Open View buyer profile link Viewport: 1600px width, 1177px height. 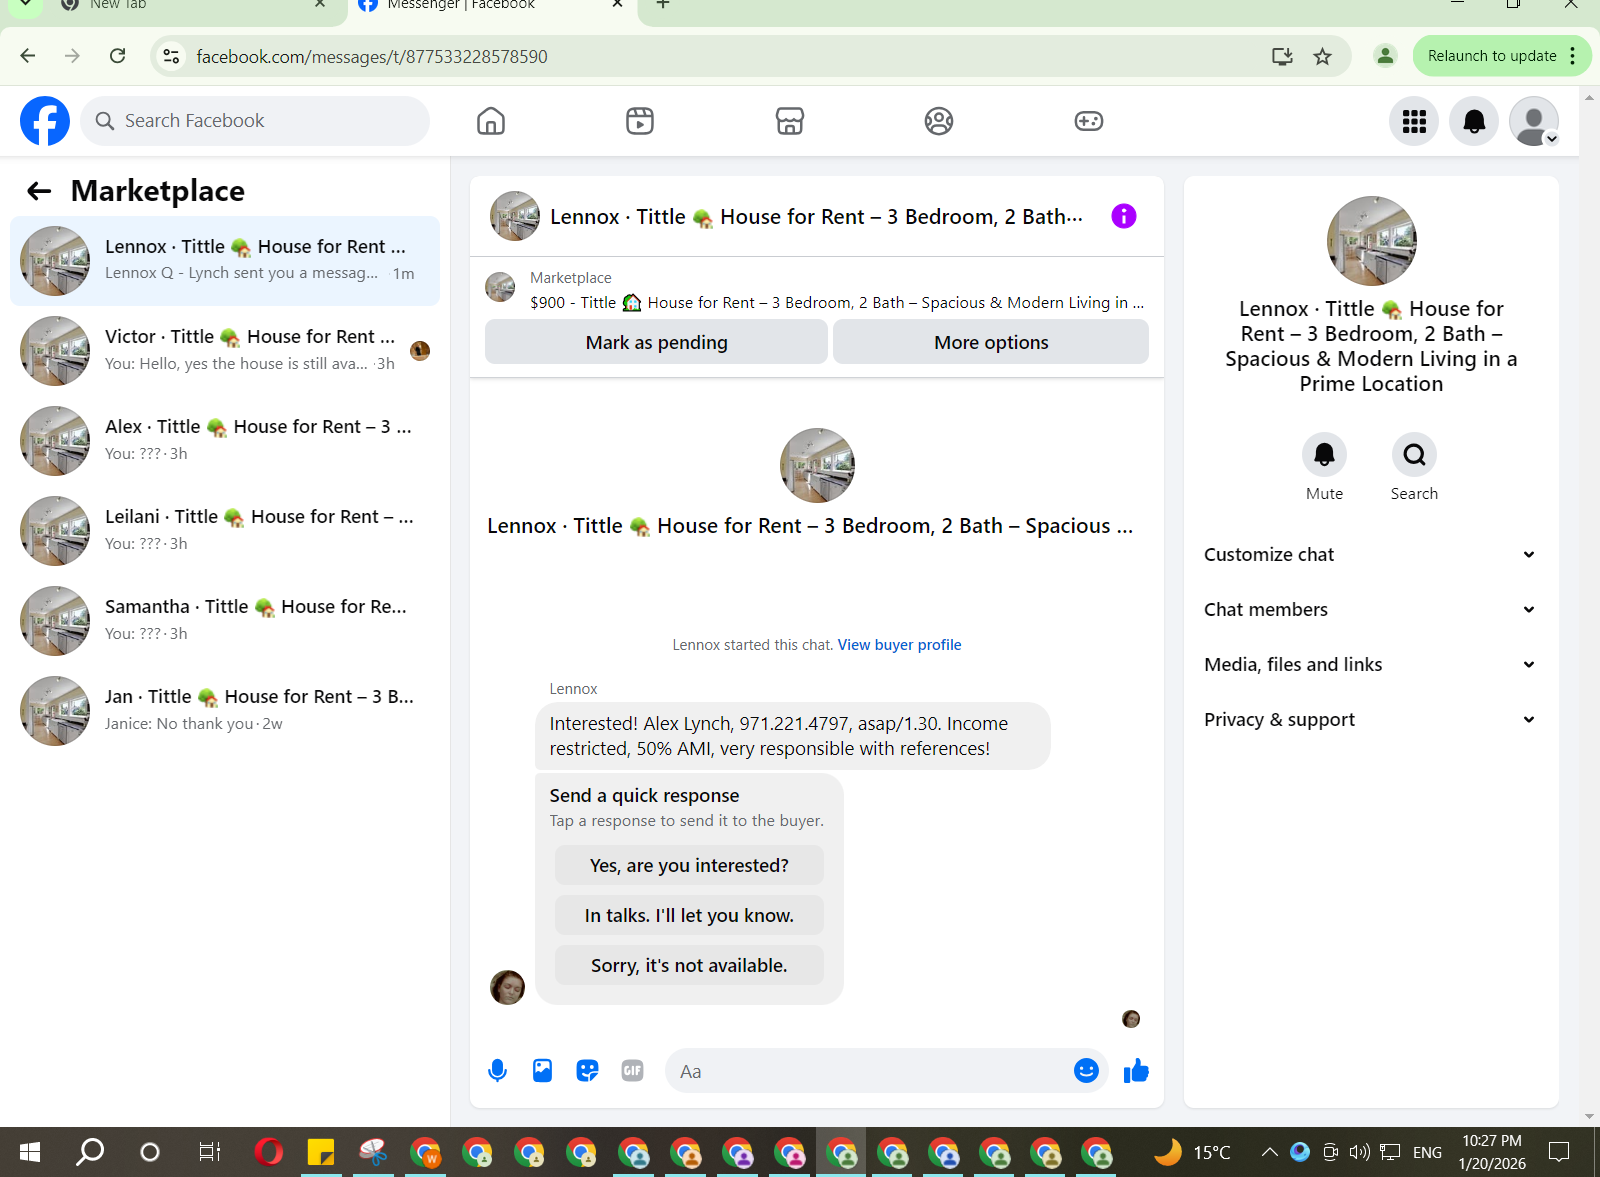[899, 645]
